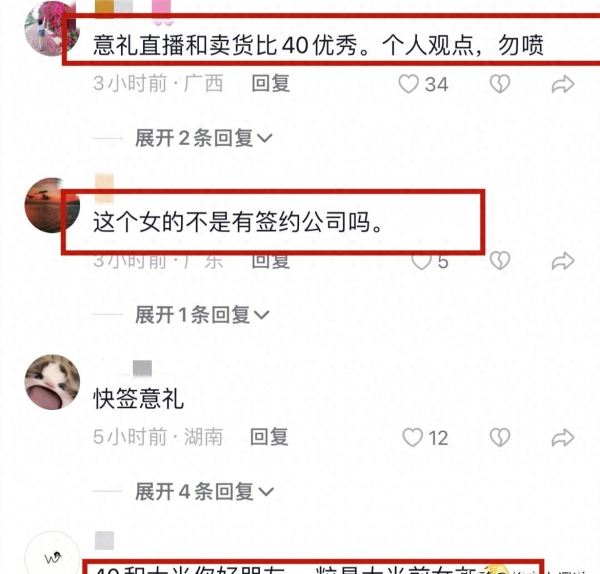600x574 pixels.
Task: Share the comment from 广西
Action: 563,84
